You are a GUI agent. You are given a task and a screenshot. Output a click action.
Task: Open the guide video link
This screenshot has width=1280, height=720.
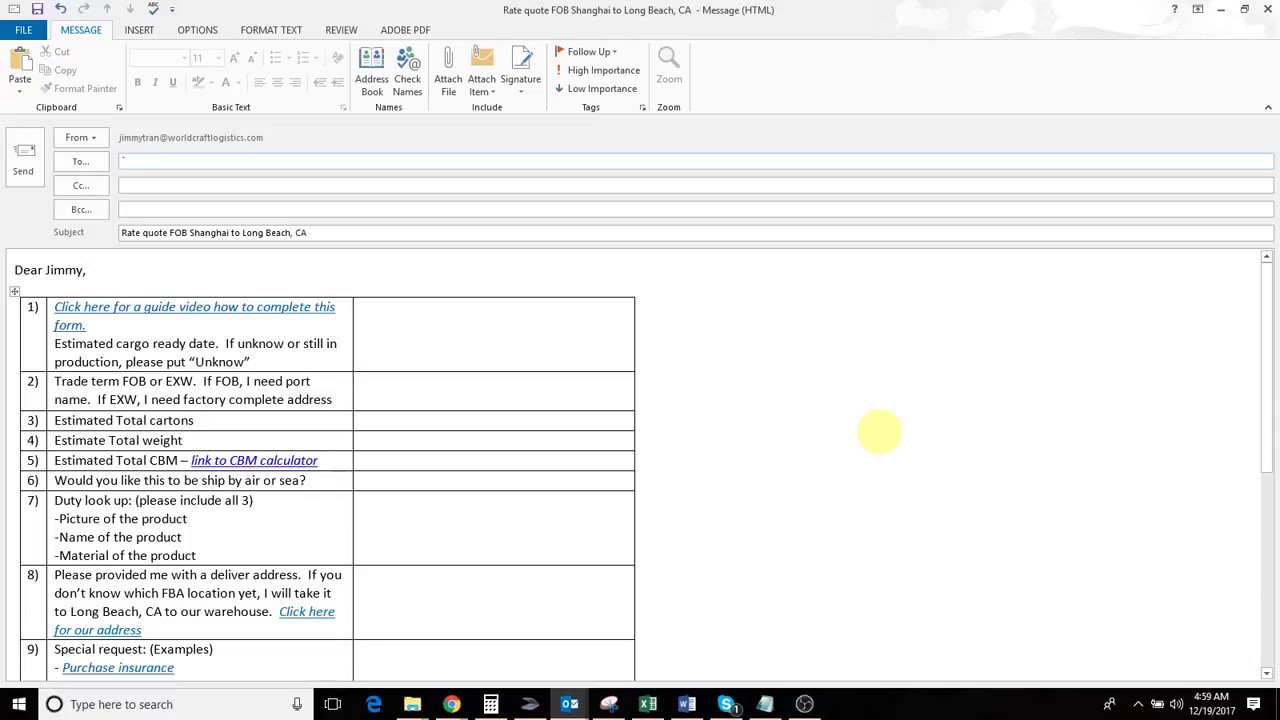(x=194, y=316)
